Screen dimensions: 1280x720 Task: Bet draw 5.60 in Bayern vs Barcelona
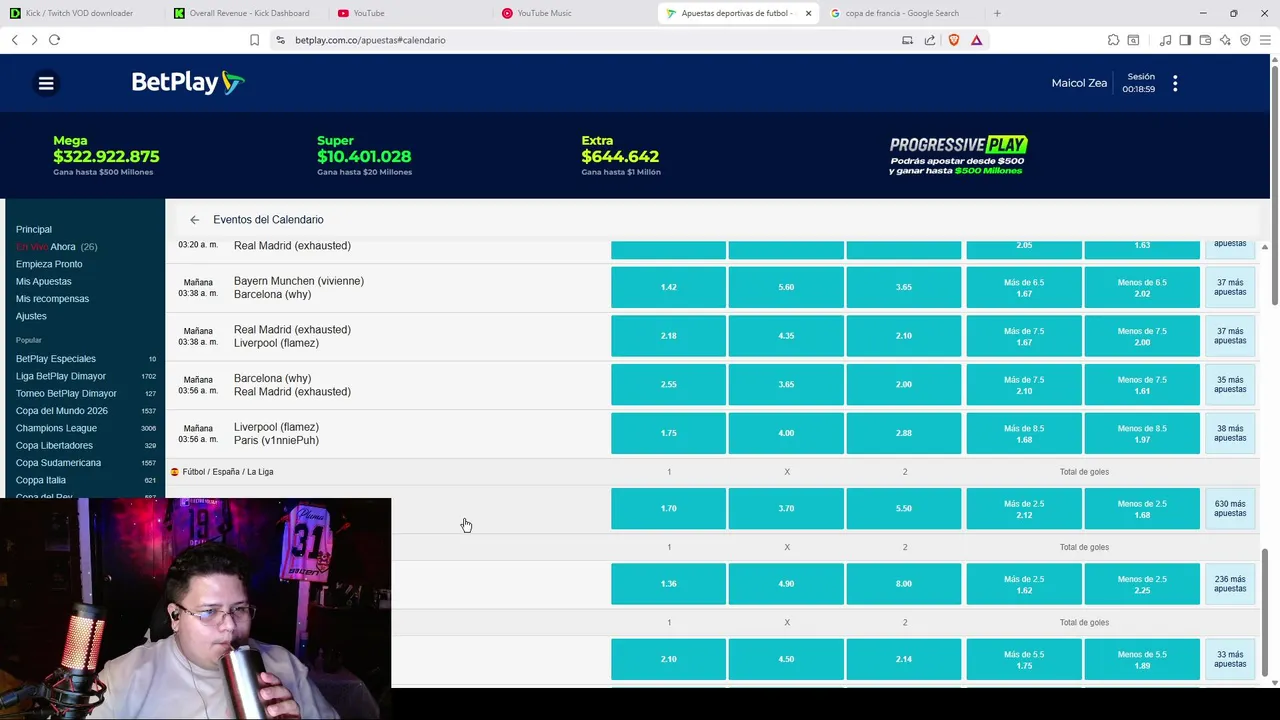pos(786,287)
